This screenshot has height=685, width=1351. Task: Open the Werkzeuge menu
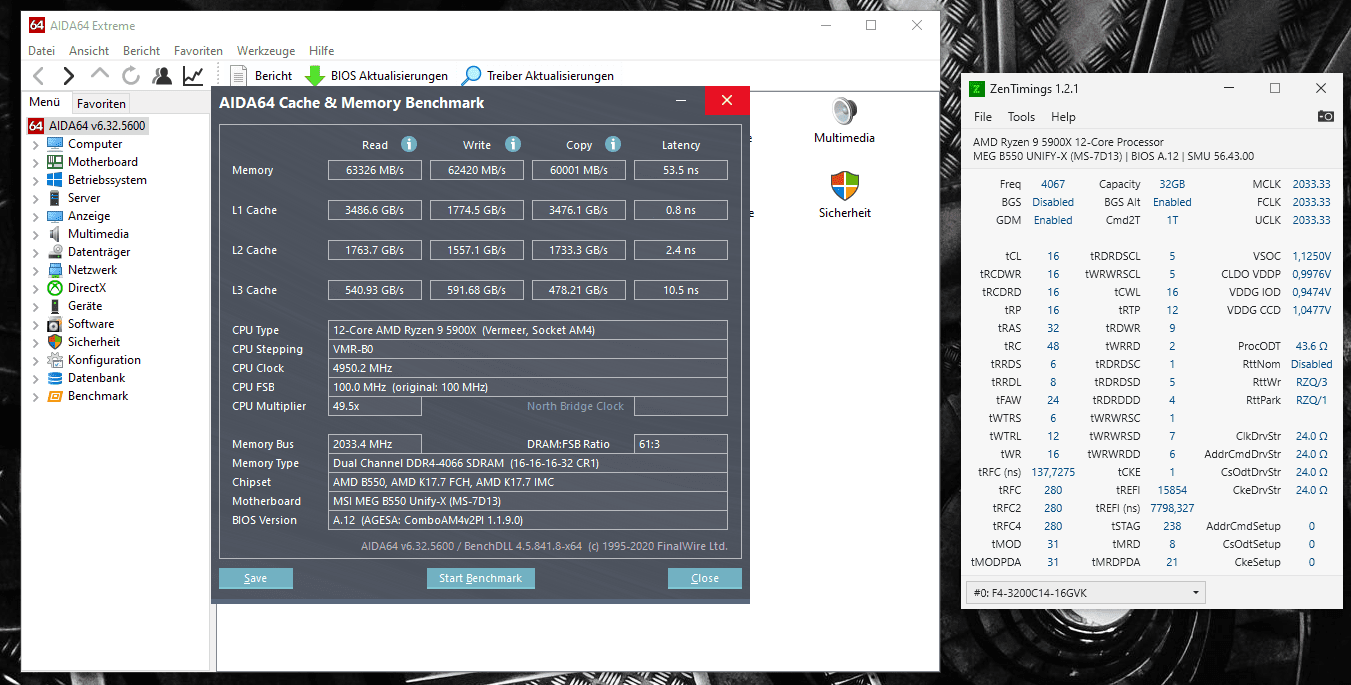click(266, 50)
